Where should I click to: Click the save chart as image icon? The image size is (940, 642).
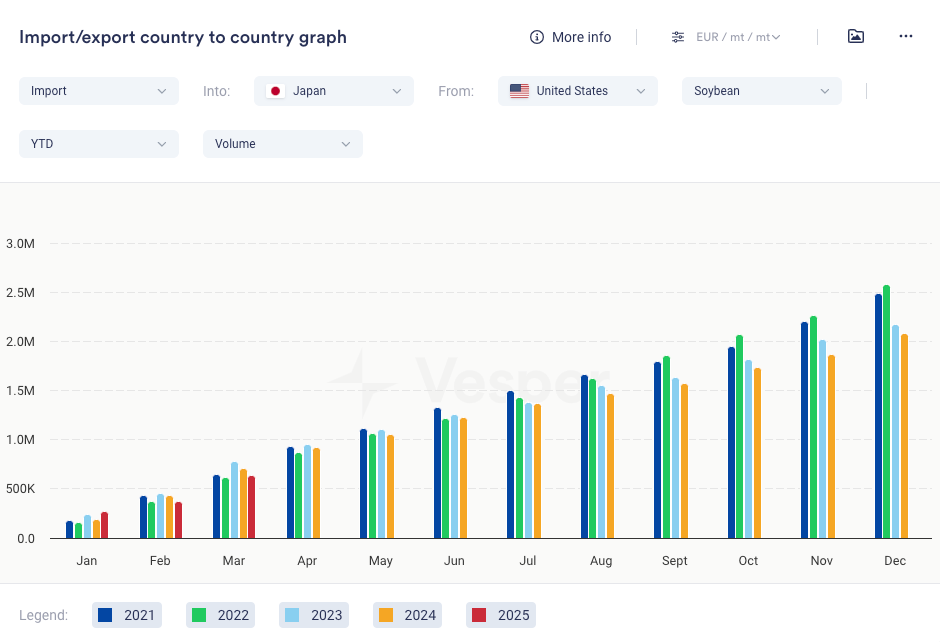[x=855, y=37]
